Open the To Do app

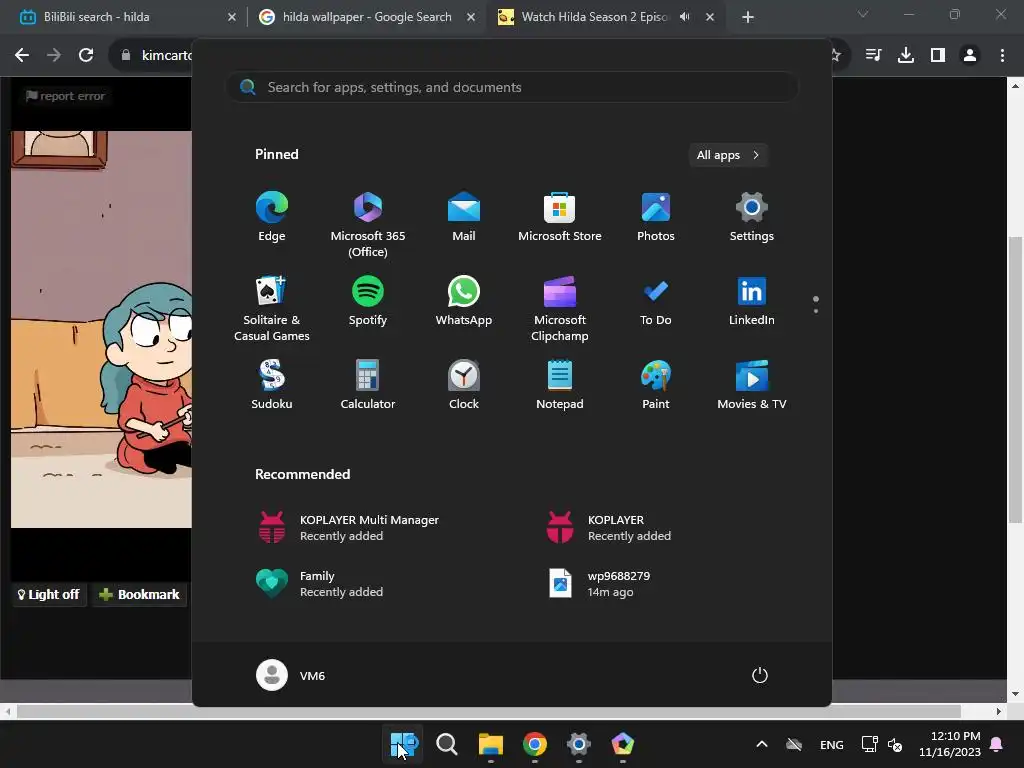[x=656, y=301]
